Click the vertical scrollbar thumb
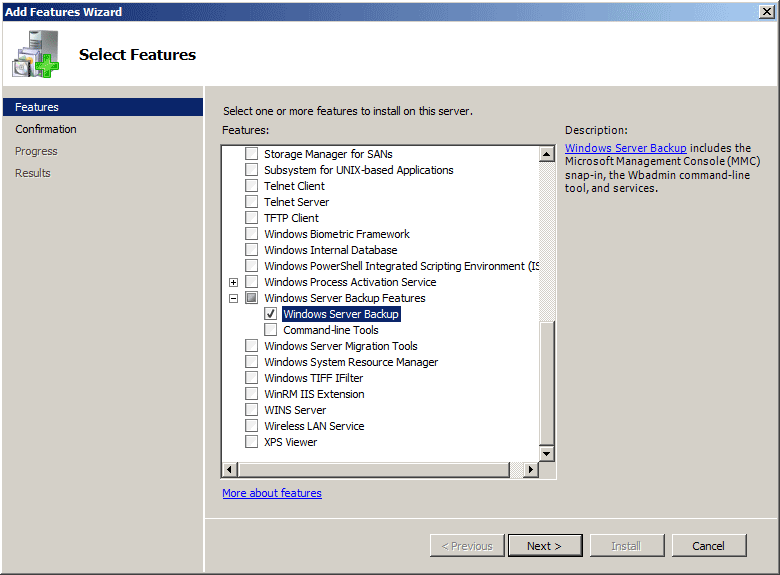 (546, 383)
